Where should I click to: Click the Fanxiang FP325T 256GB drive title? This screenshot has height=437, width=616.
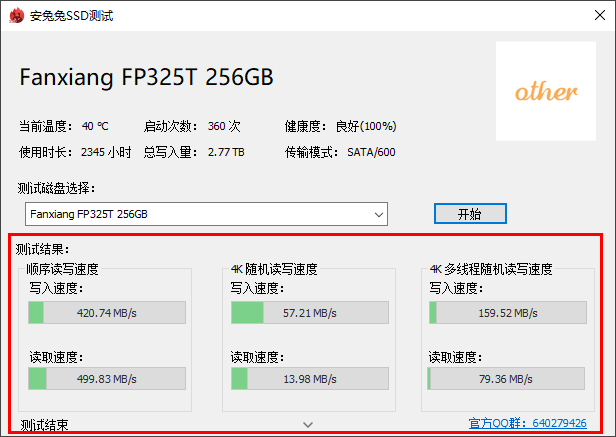[146, 78]
